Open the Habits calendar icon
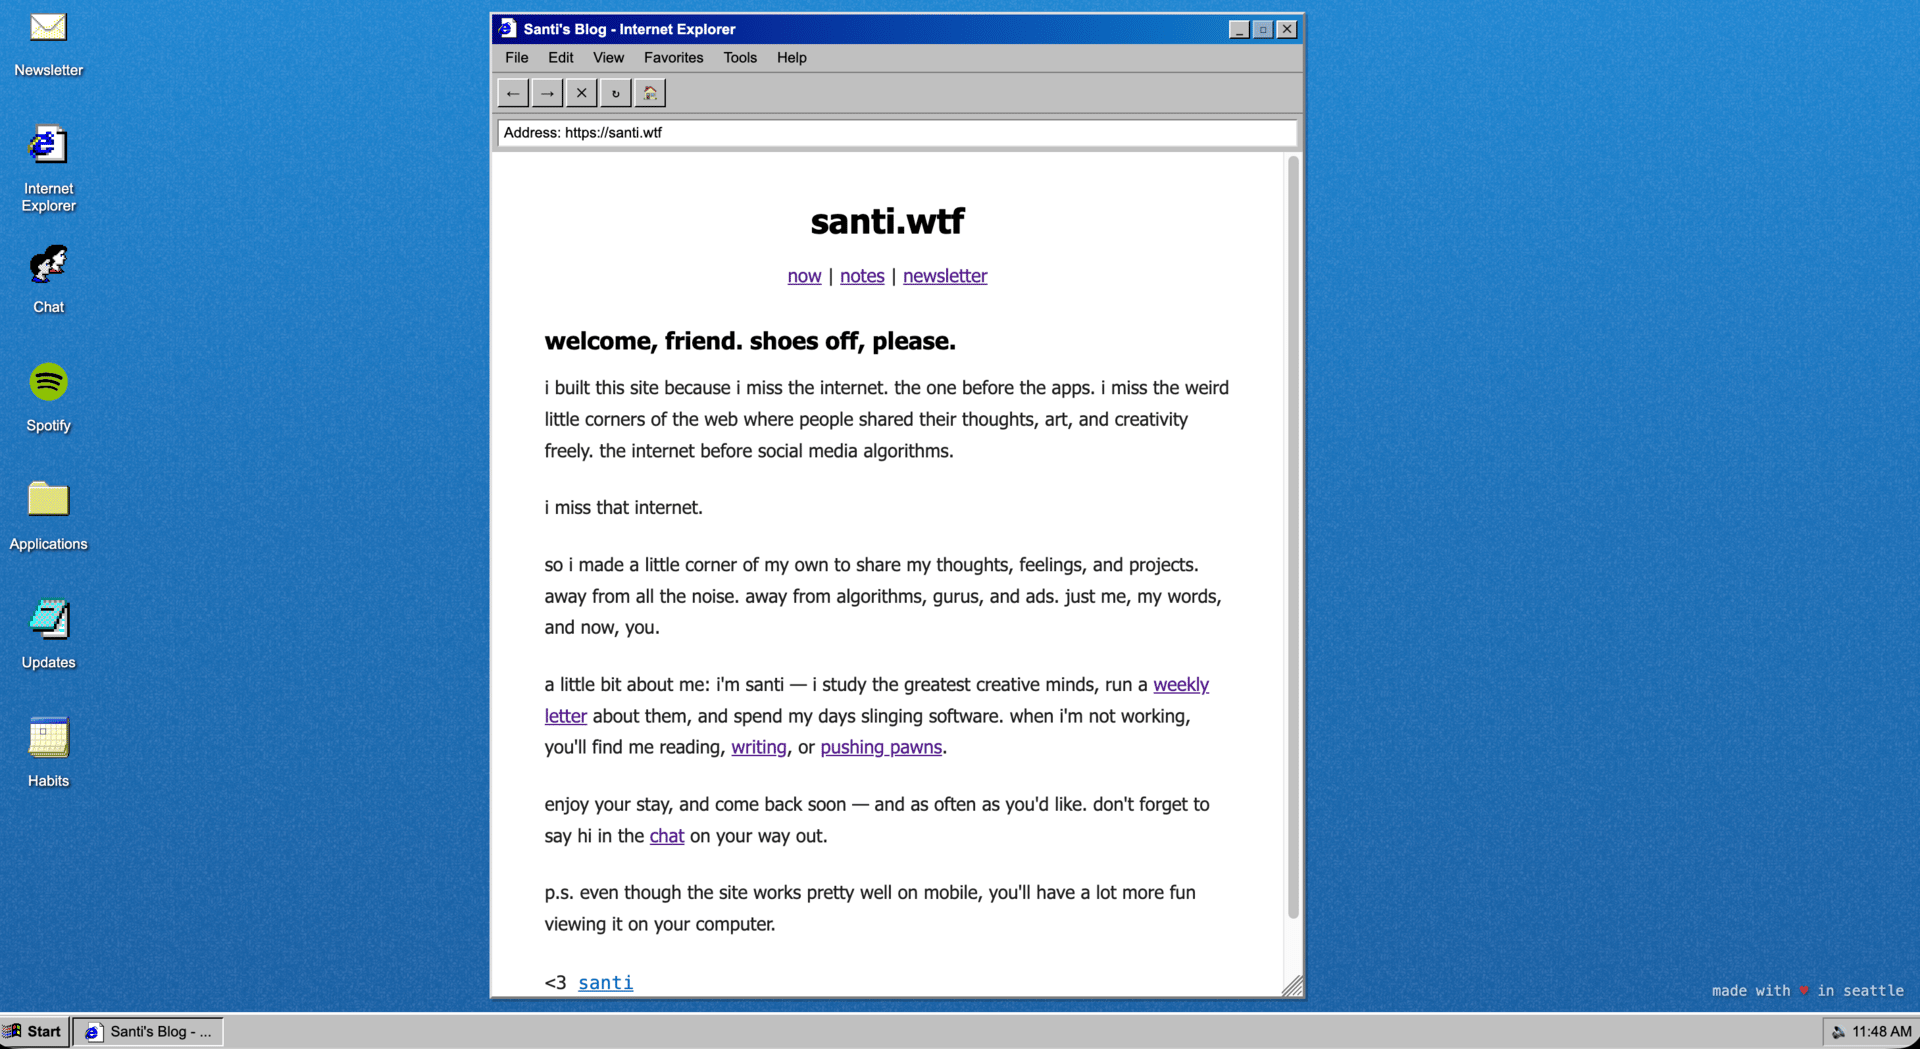This screenshot has height=1049, width=1920. (x=48, y=753)
